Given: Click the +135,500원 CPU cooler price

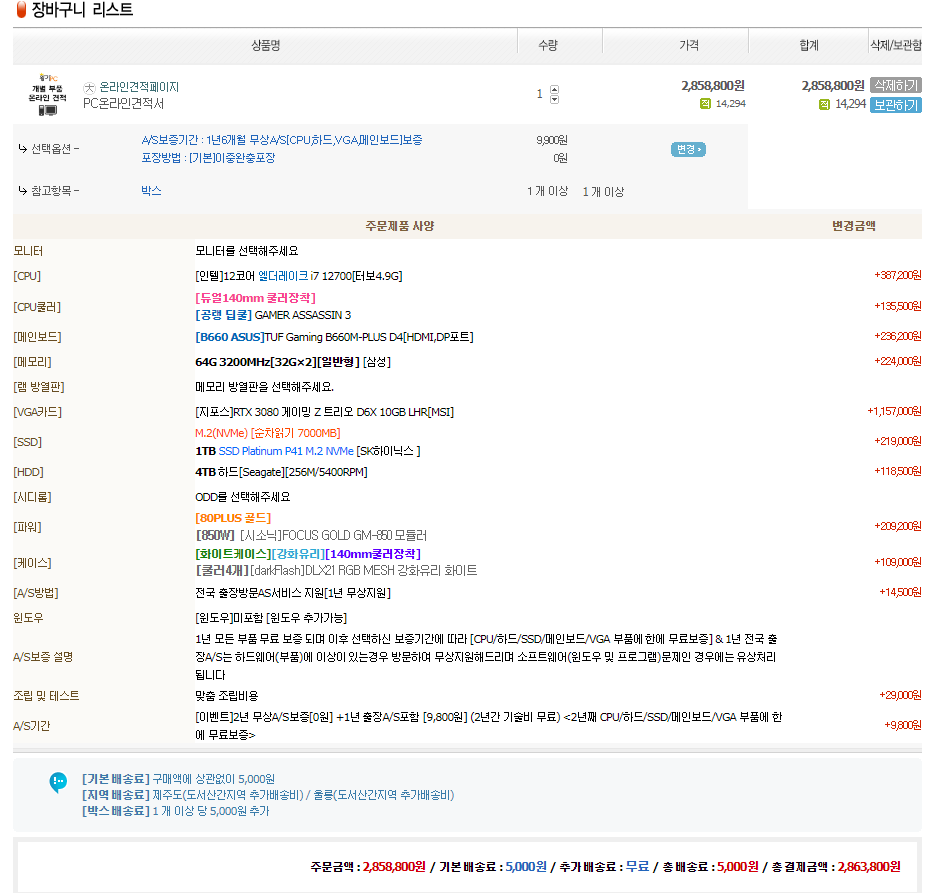Looking at the screenshot, I should click(898, 306).
